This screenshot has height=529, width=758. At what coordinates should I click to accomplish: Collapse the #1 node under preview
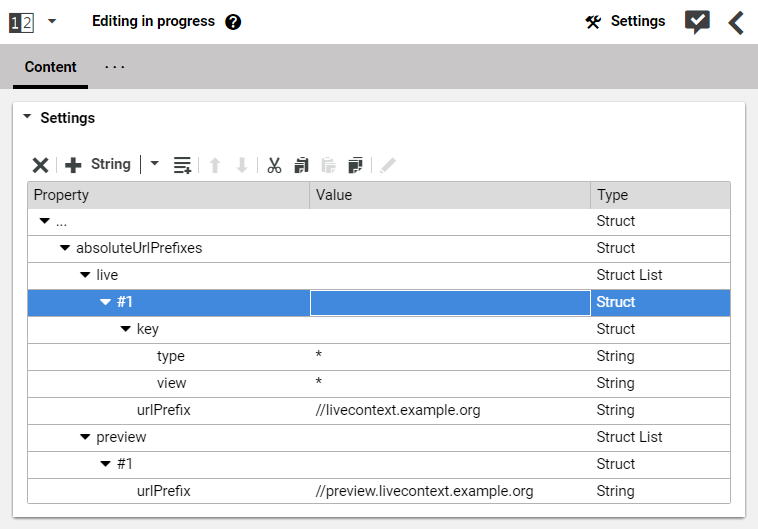[x=105, y=464]
